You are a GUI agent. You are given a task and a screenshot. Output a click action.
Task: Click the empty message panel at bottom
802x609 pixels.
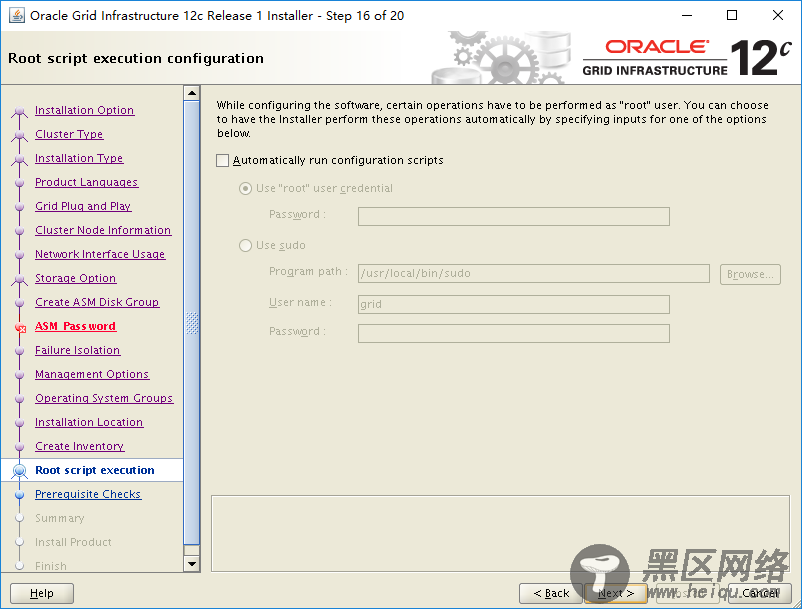coord(500,533)
